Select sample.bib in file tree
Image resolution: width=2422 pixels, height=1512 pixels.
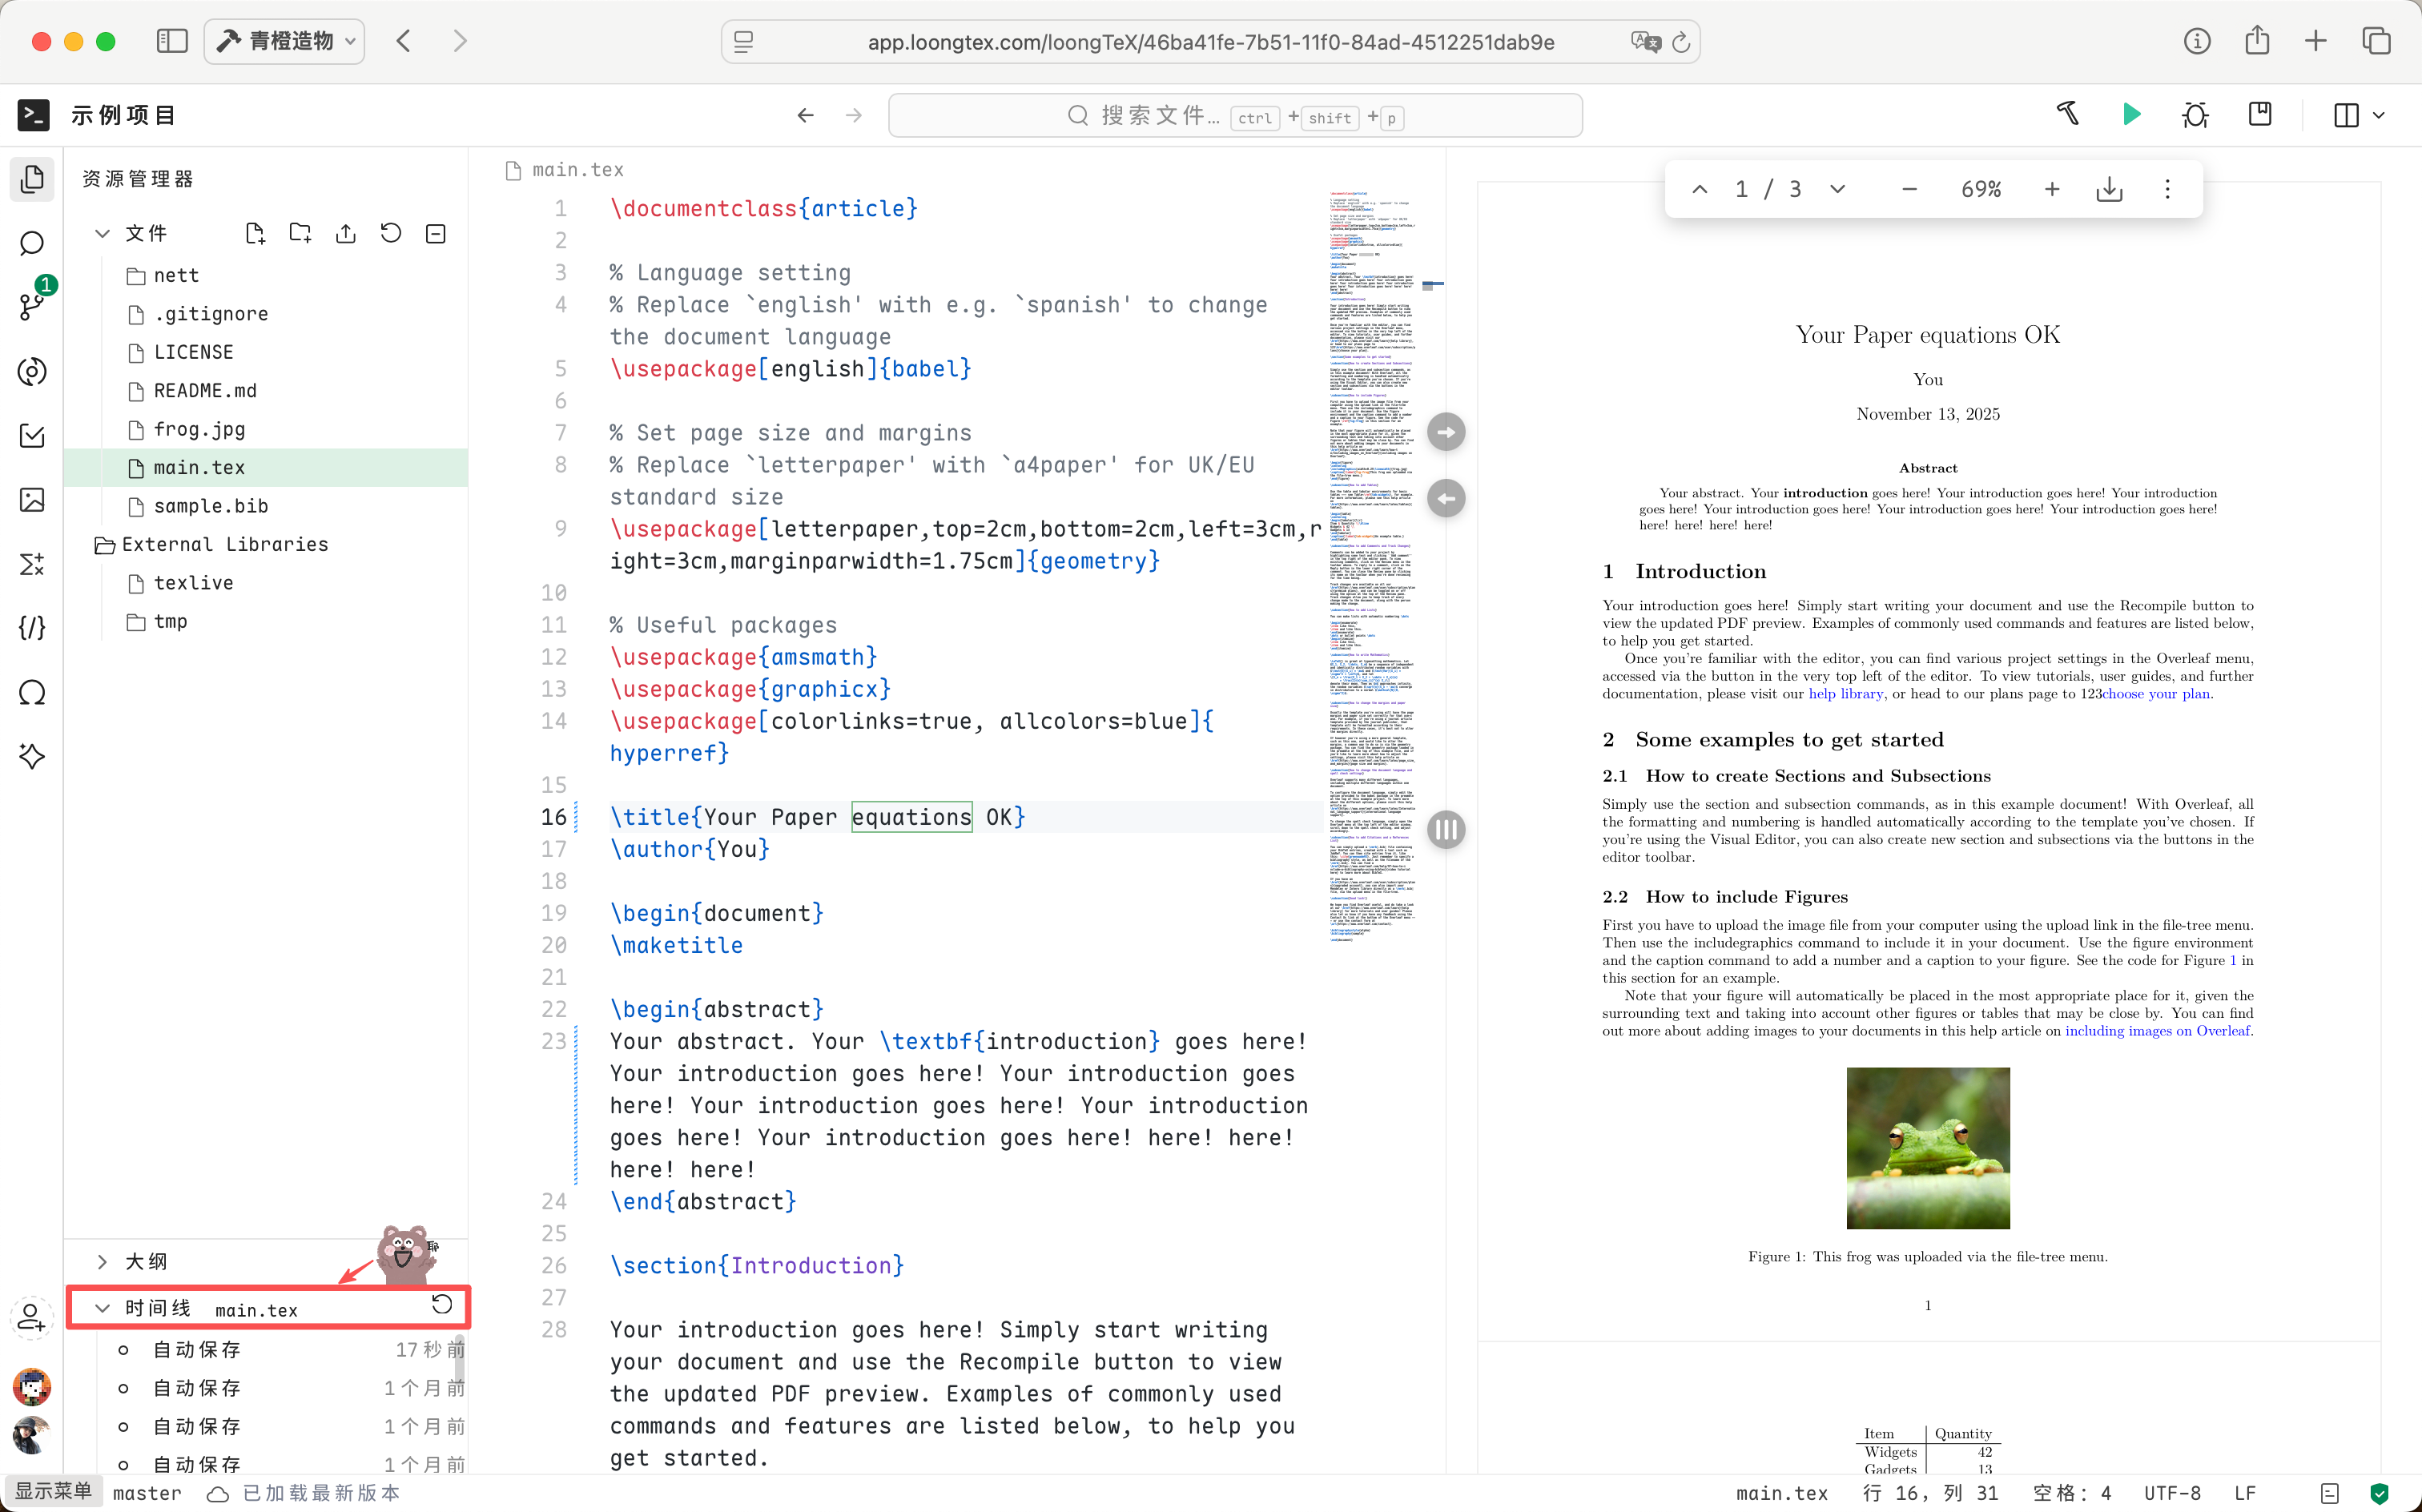click(210, 506)
